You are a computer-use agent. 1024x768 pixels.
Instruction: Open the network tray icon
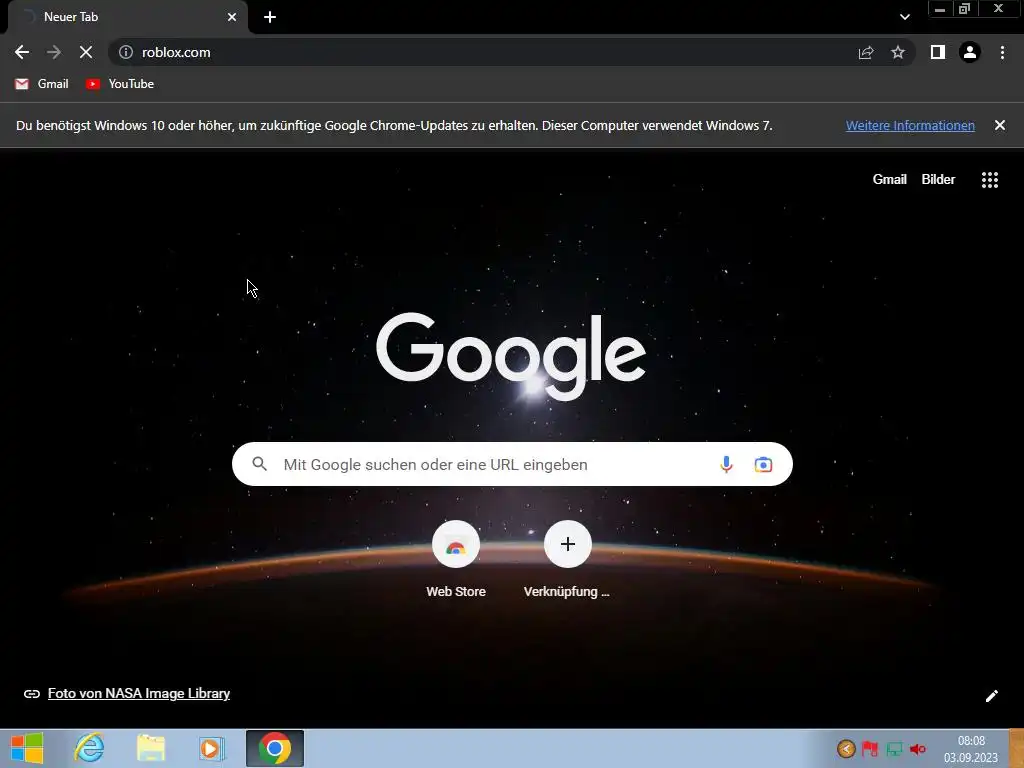(894, 749)
